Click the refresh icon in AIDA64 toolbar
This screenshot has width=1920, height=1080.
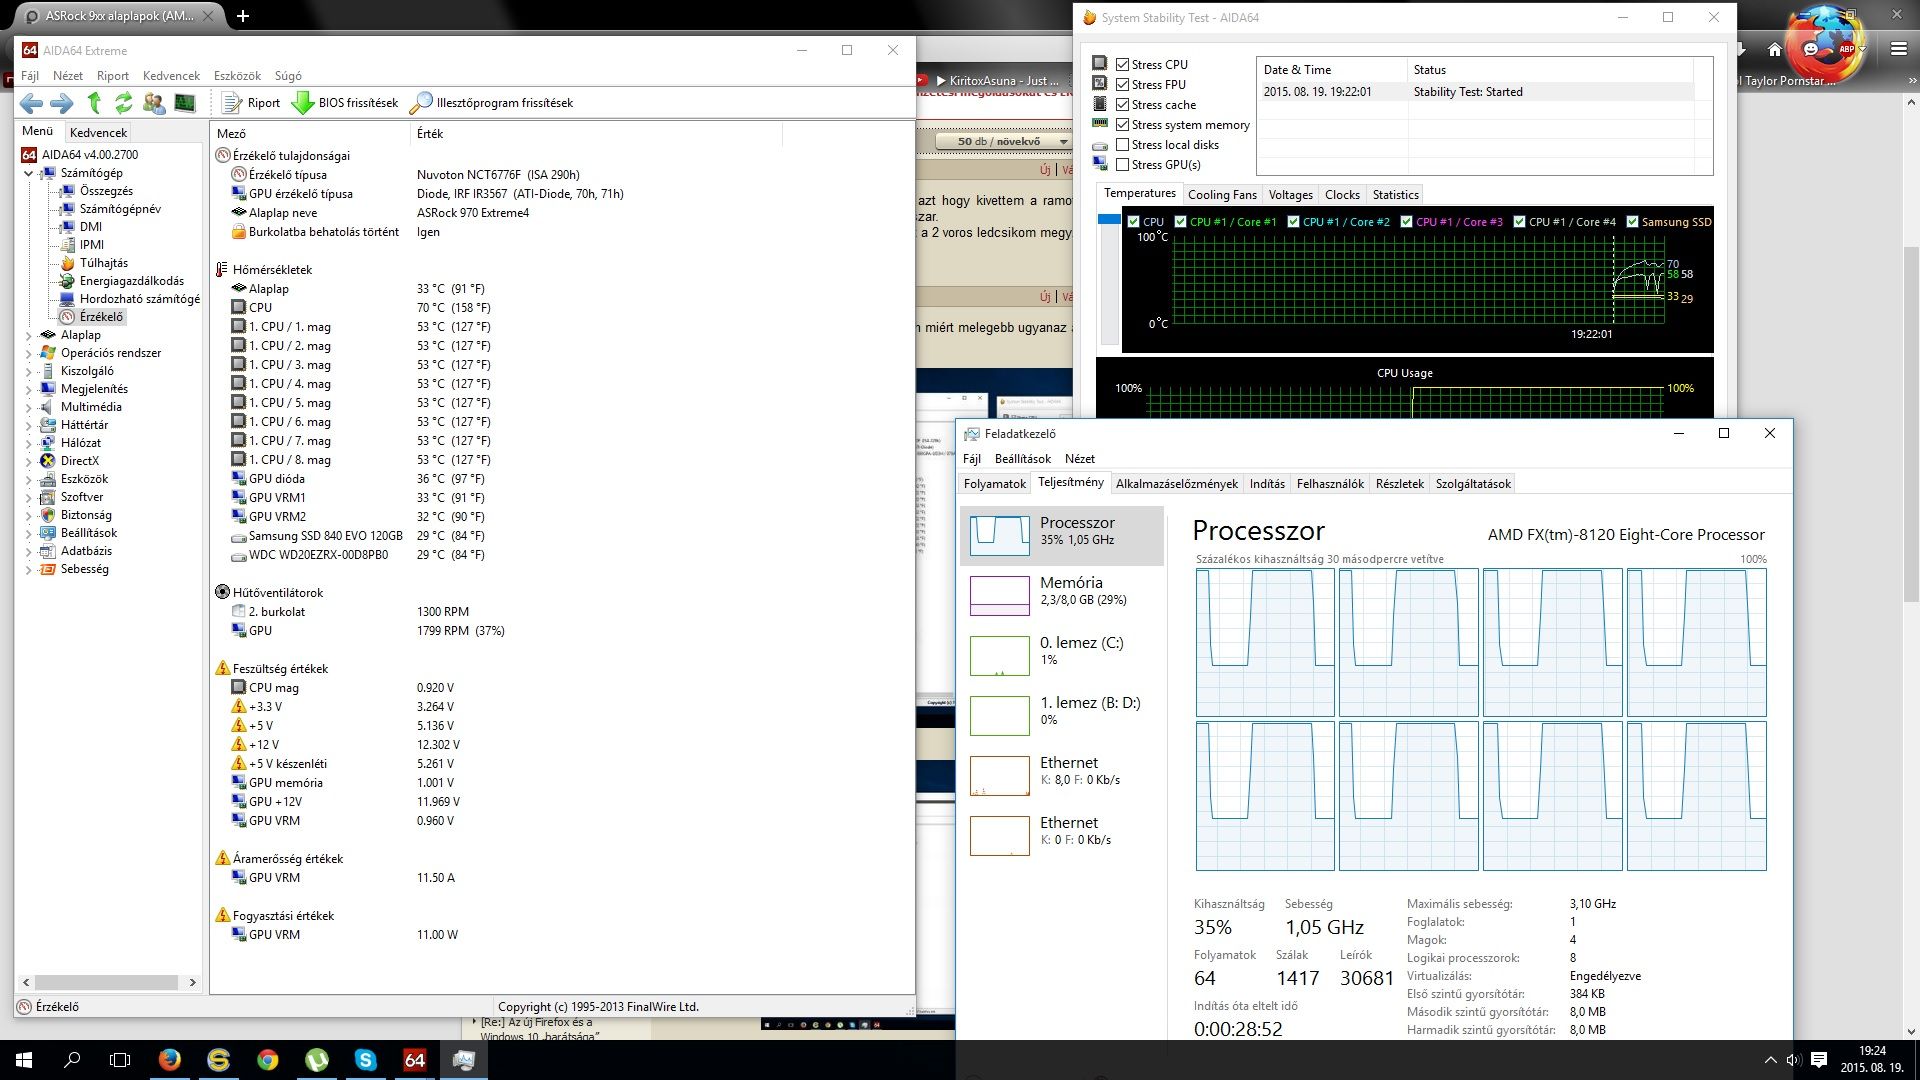click(x=123, y=103)
